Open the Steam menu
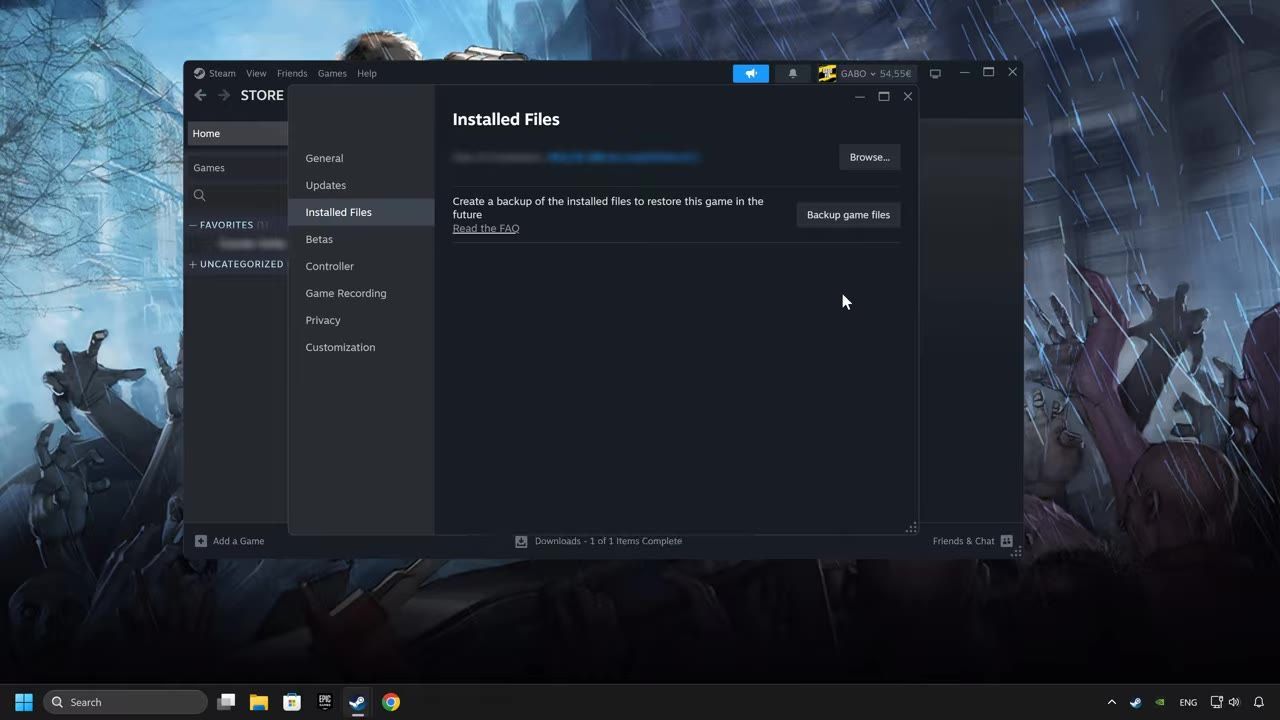 (x=222, y=73)
